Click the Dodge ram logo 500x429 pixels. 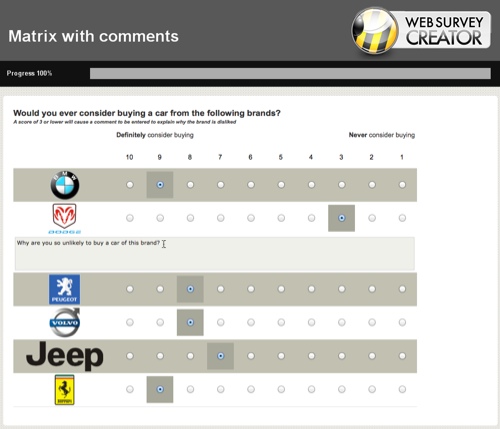pos(65,219)
